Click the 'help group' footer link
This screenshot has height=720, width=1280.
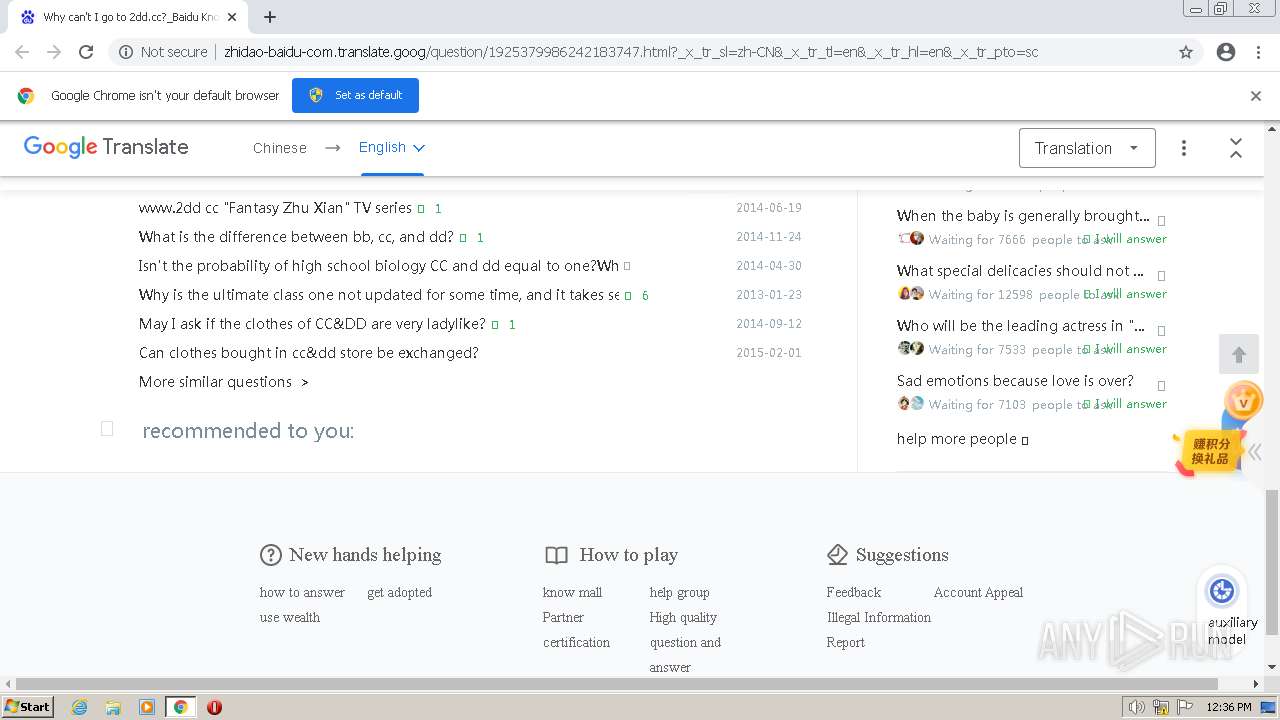(x=679, y=592)
